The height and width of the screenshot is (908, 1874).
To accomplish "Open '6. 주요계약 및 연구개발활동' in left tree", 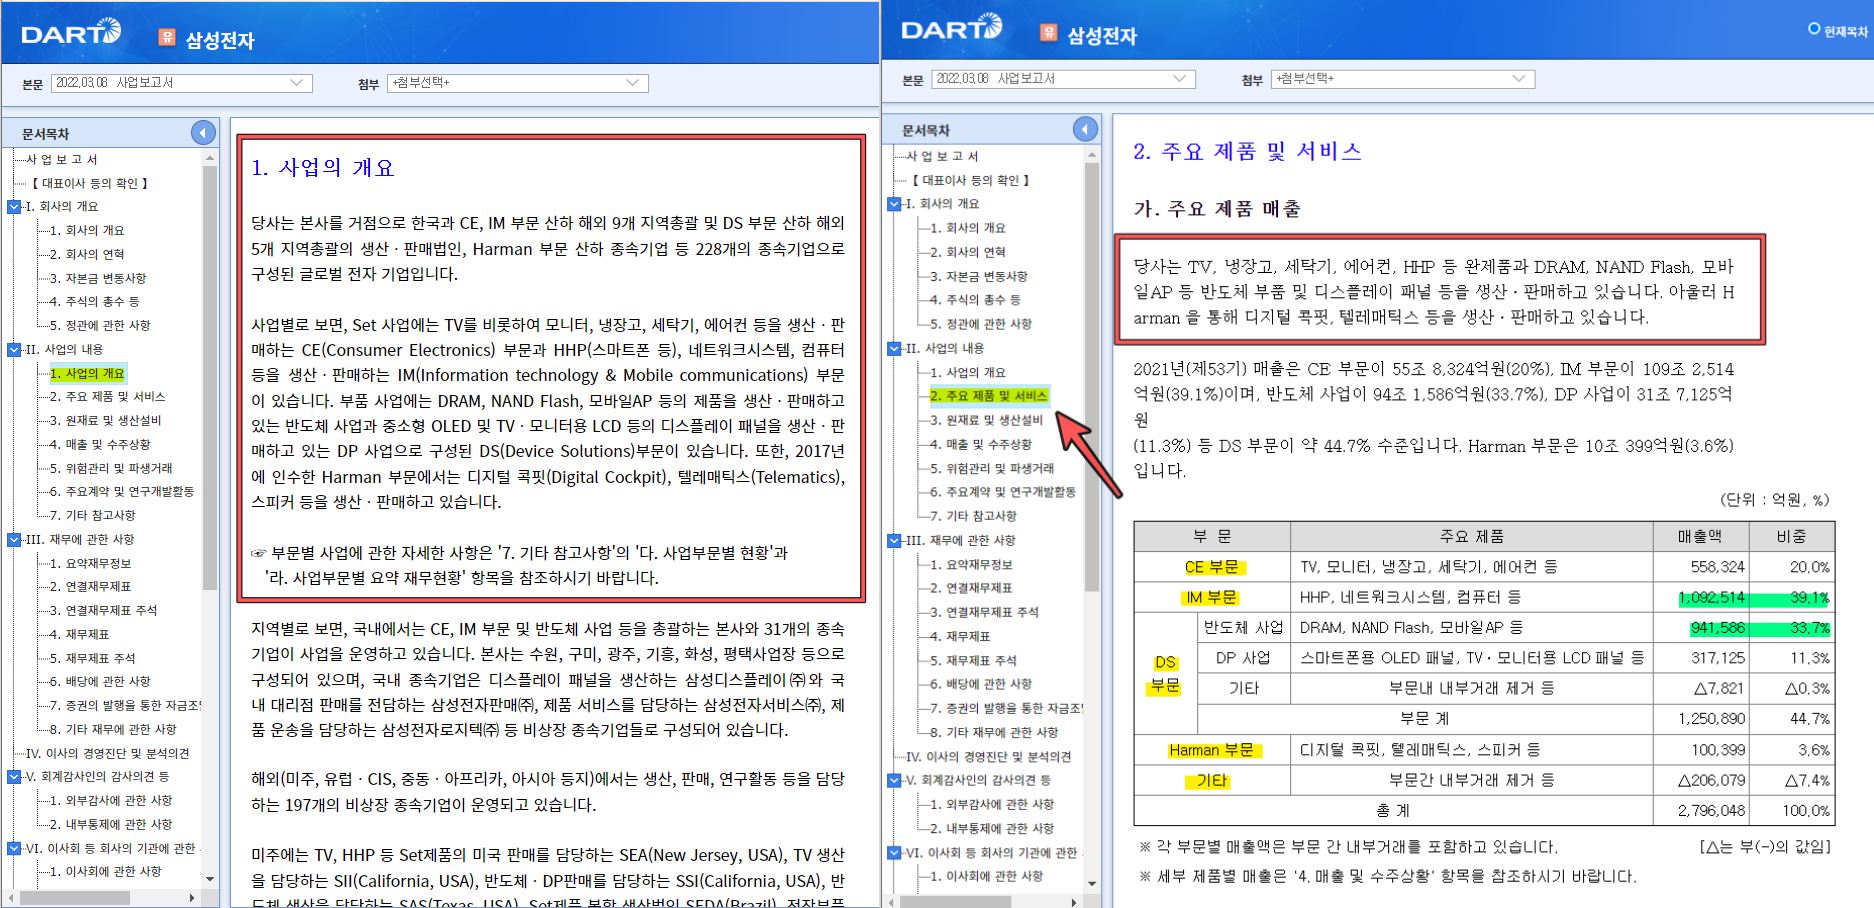I will (x=122, y=492).
